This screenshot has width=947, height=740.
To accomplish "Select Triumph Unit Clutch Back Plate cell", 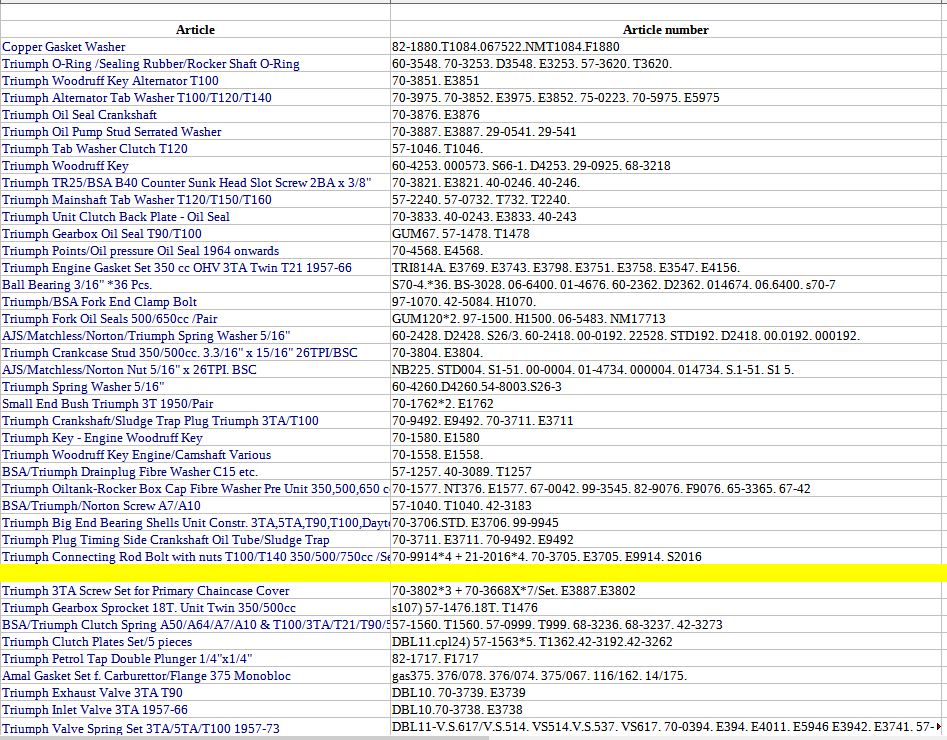I will [x=195, y=216].
